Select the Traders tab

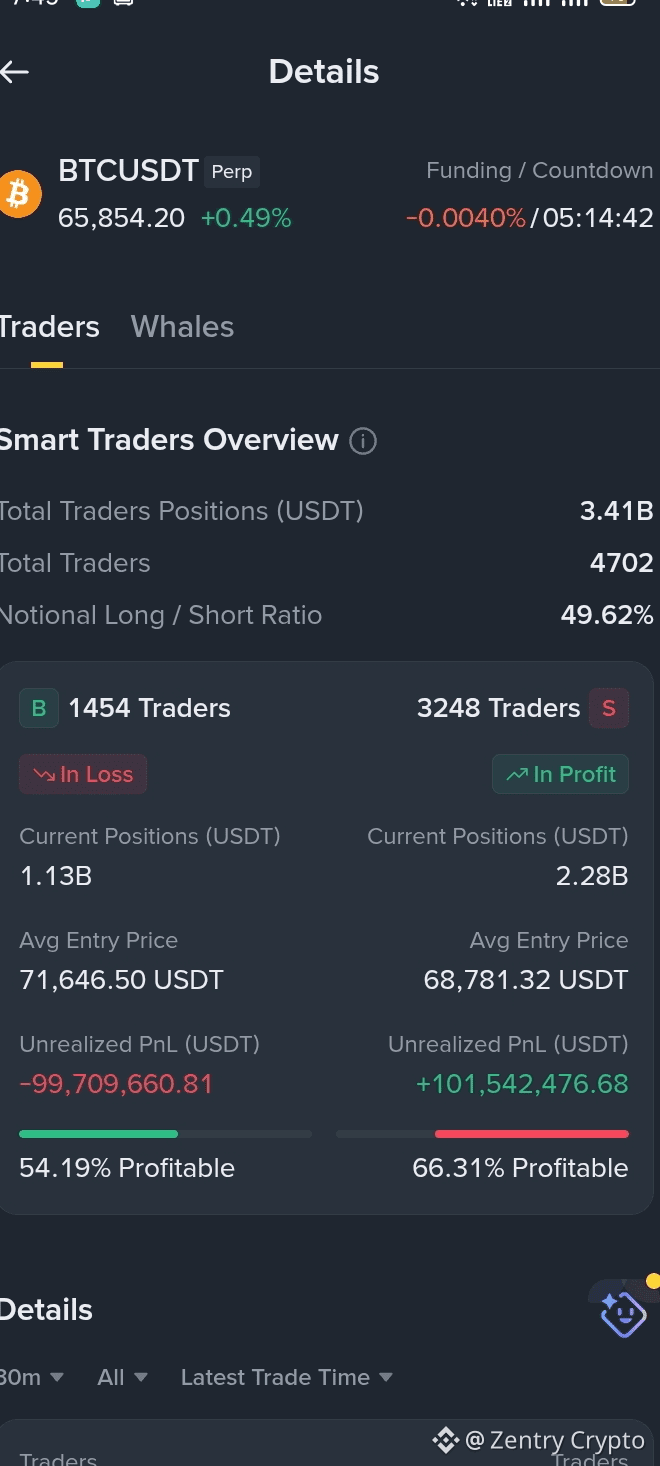pos(49,327)
